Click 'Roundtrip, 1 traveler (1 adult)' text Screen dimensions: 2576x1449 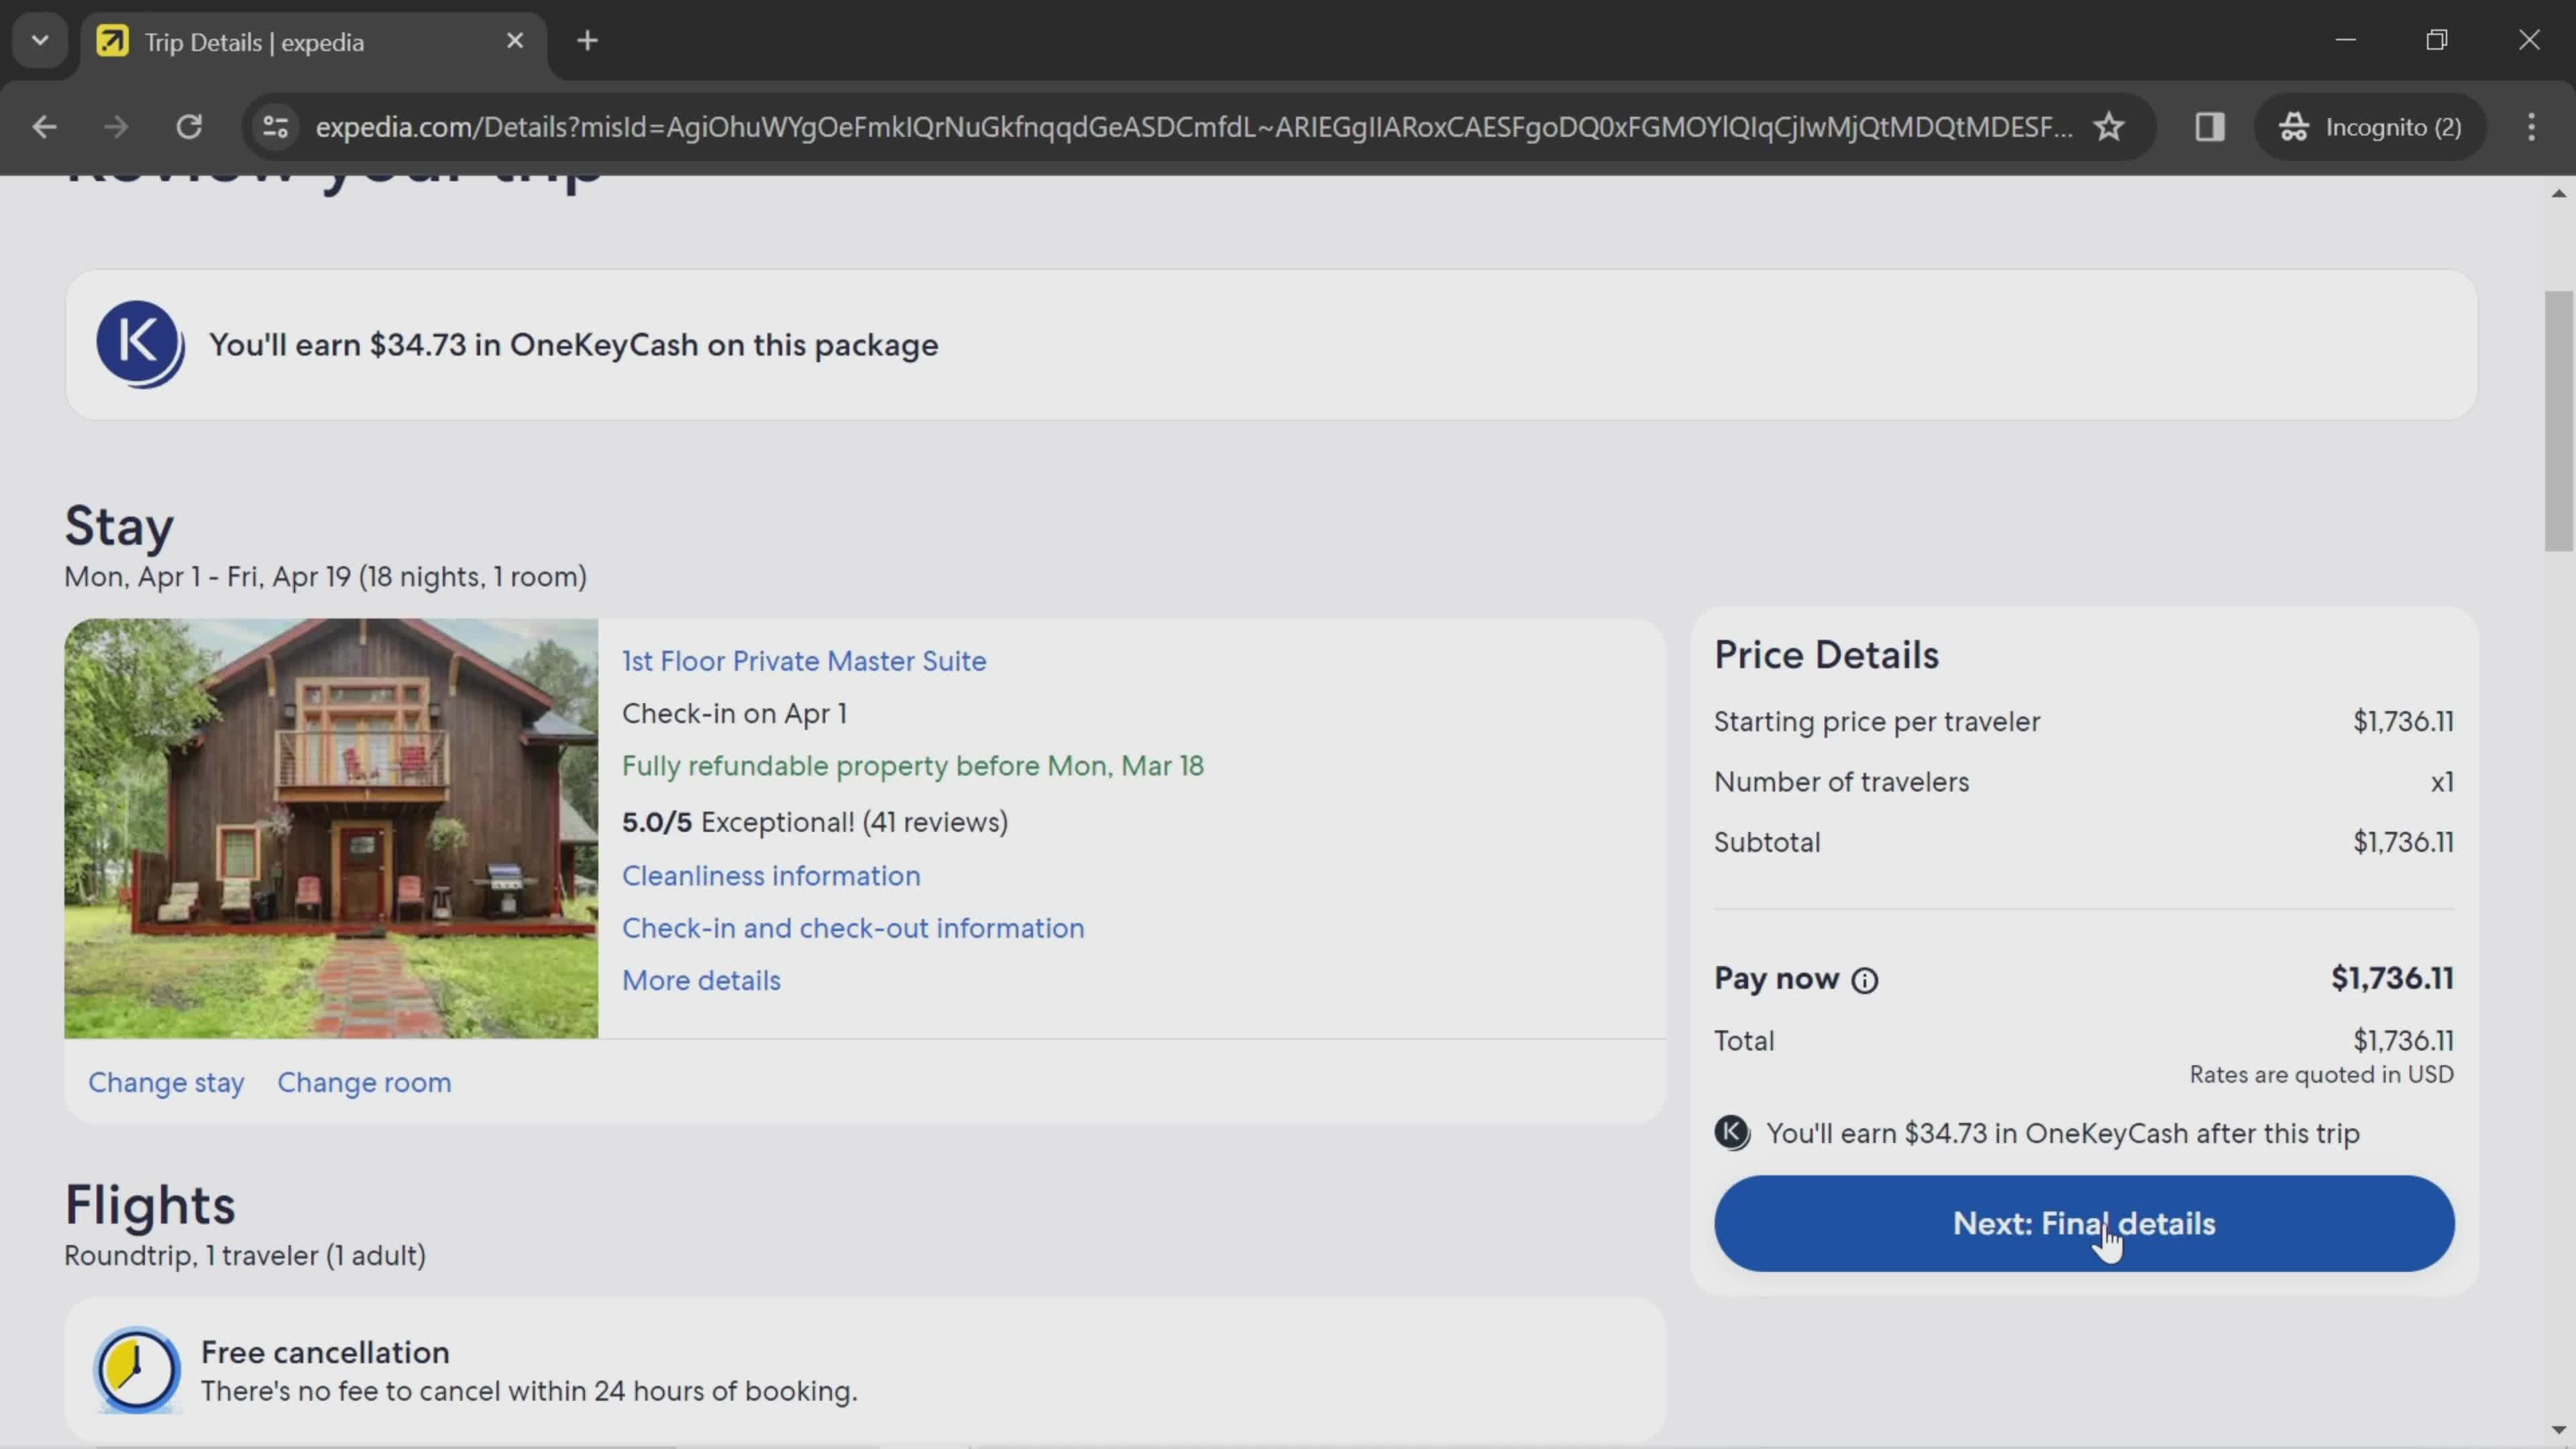pos(245,1255)
